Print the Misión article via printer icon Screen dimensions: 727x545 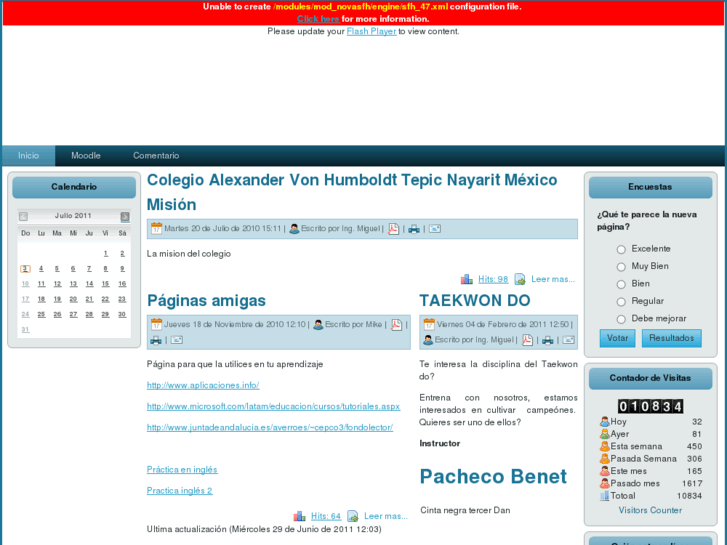coord(414,229)
